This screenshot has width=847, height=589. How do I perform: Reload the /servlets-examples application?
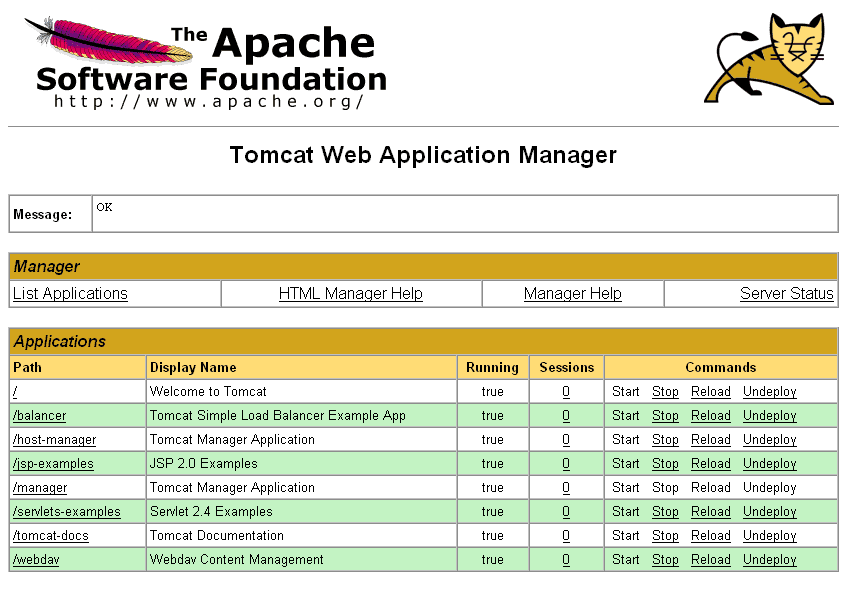pos(711,512)
